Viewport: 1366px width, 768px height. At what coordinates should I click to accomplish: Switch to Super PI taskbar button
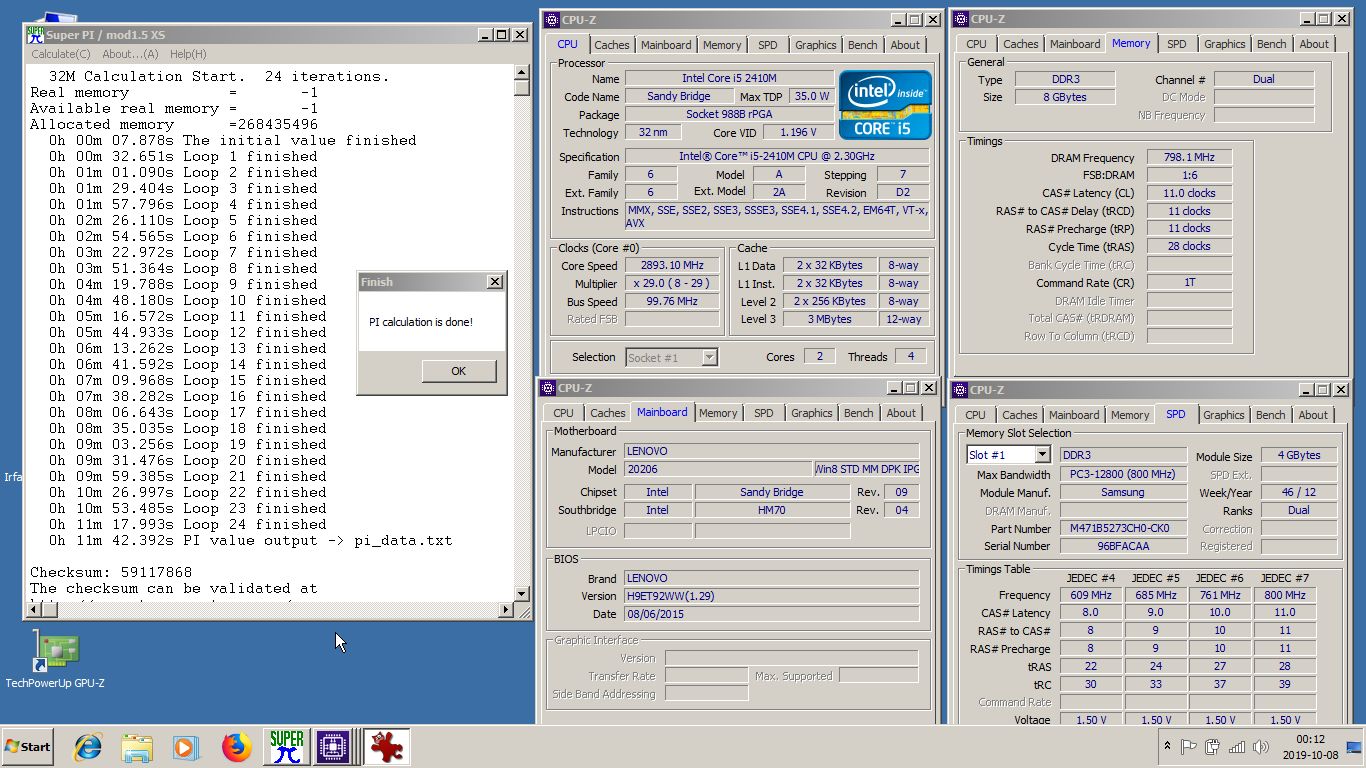[x=287, y=747]
